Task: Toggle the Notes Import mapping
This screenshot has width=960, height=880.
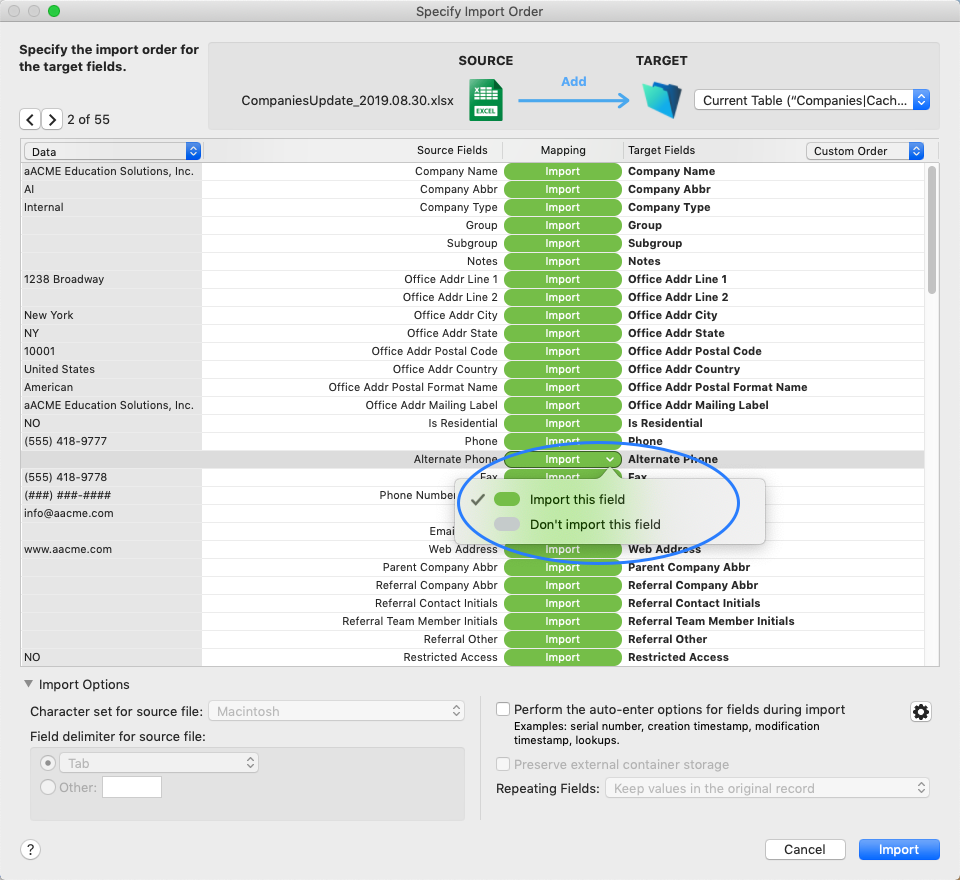Action: 563,261
